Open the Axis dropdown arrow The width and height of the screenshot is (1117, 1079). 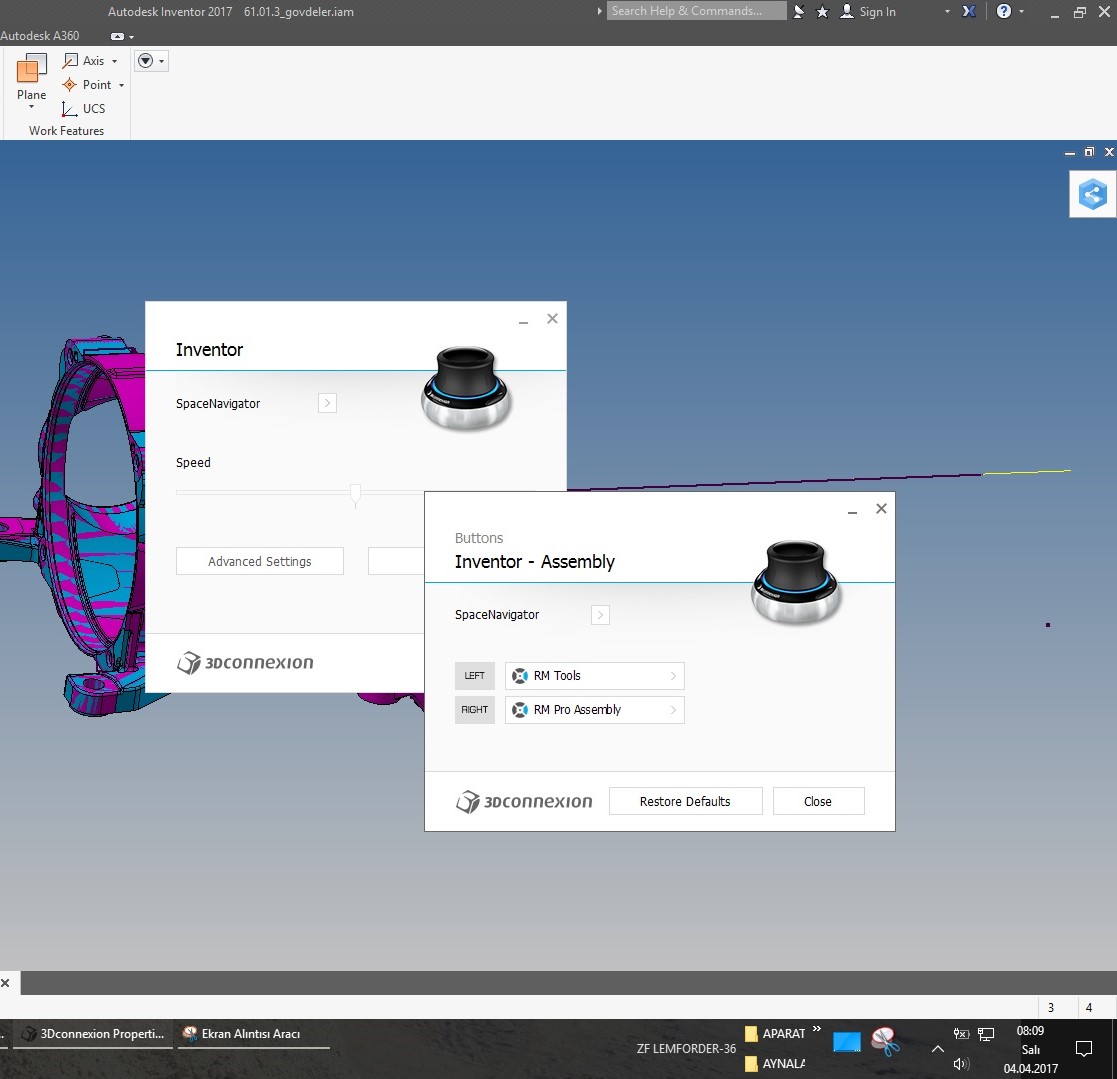(115, 61)
